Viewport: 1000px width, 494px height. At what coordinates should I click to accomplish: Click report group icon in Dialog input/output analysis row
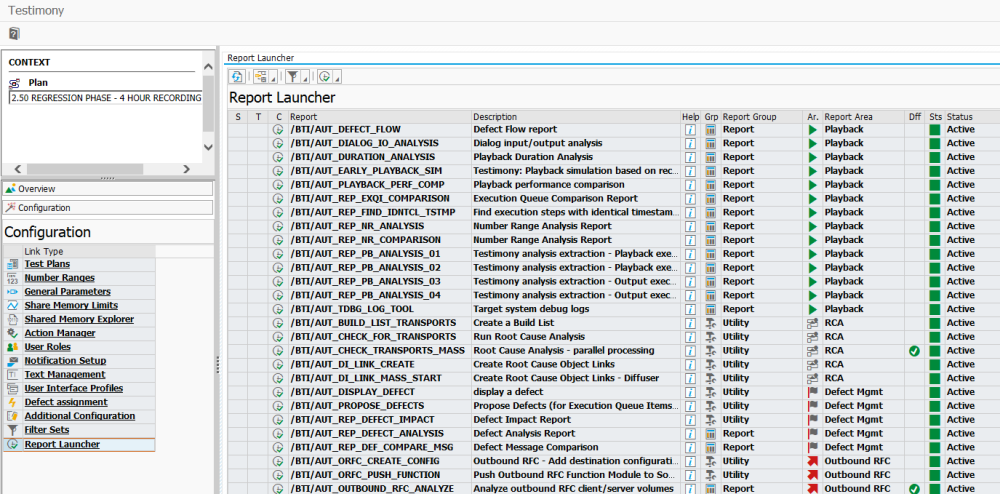(710, 143)
